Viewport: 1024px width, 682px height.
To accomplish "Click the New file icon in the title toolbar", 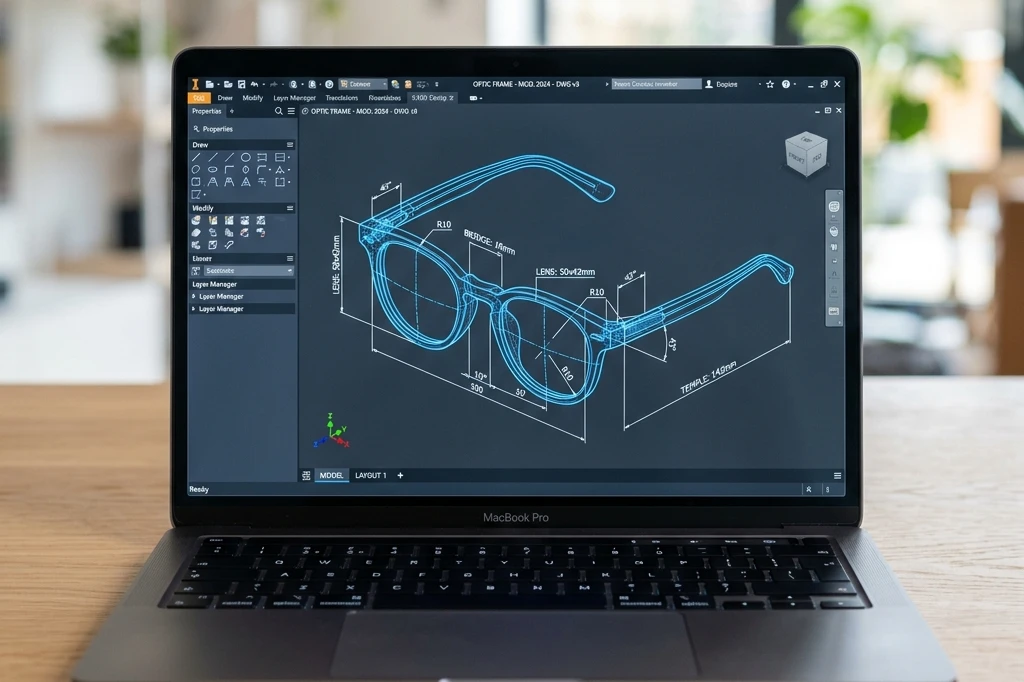I will click(210, 84).
